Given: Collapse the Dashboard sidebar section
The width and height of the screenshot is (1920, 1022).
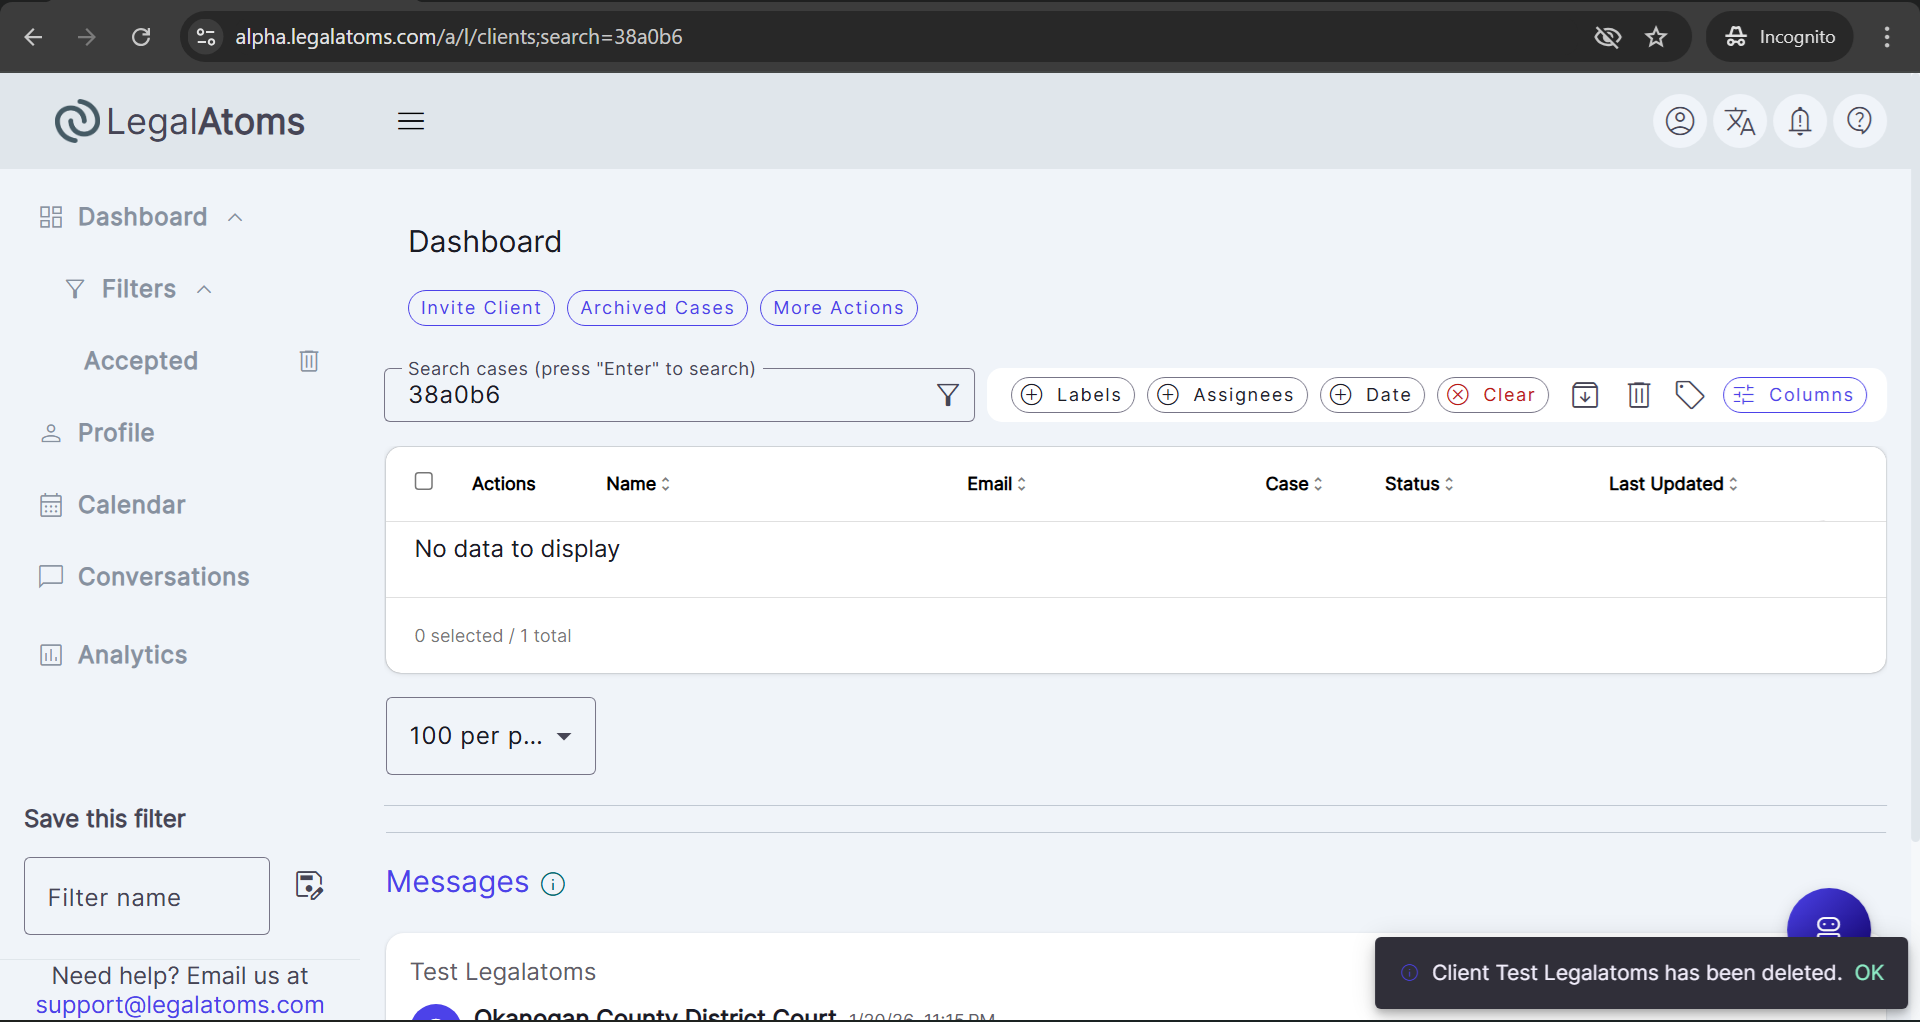Looking at the screenshot, I should (236, 217).
